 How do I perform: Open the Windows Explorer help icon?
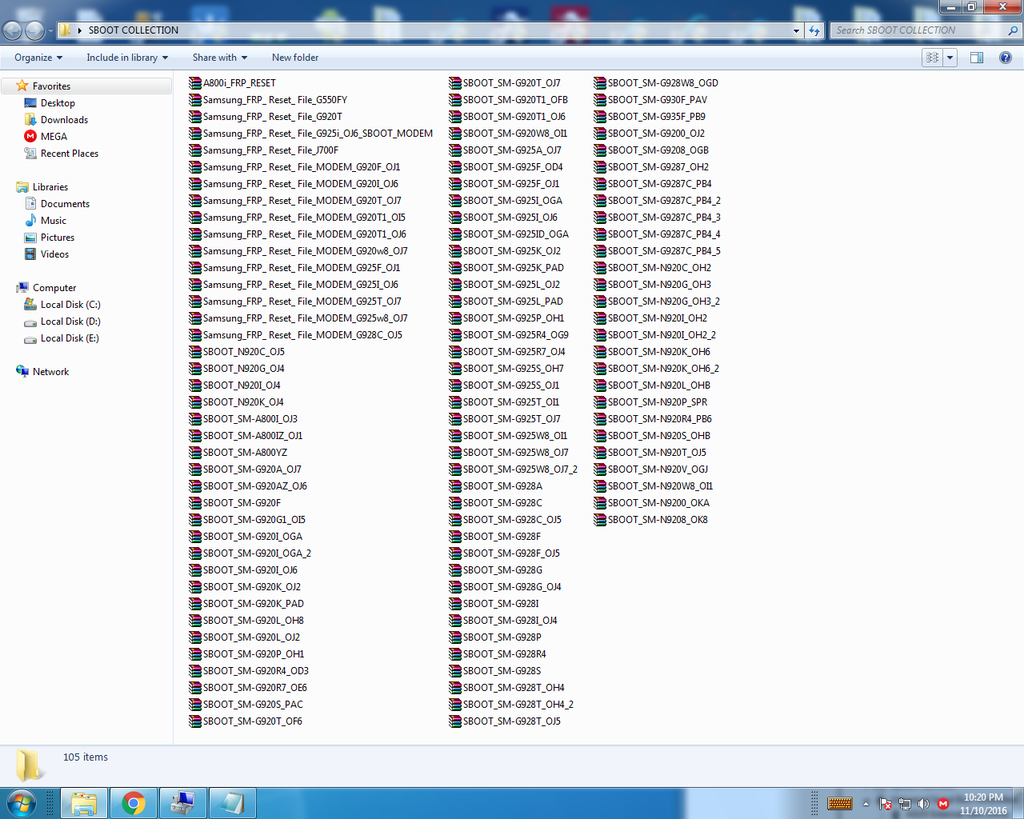(x=1006, y=58)
